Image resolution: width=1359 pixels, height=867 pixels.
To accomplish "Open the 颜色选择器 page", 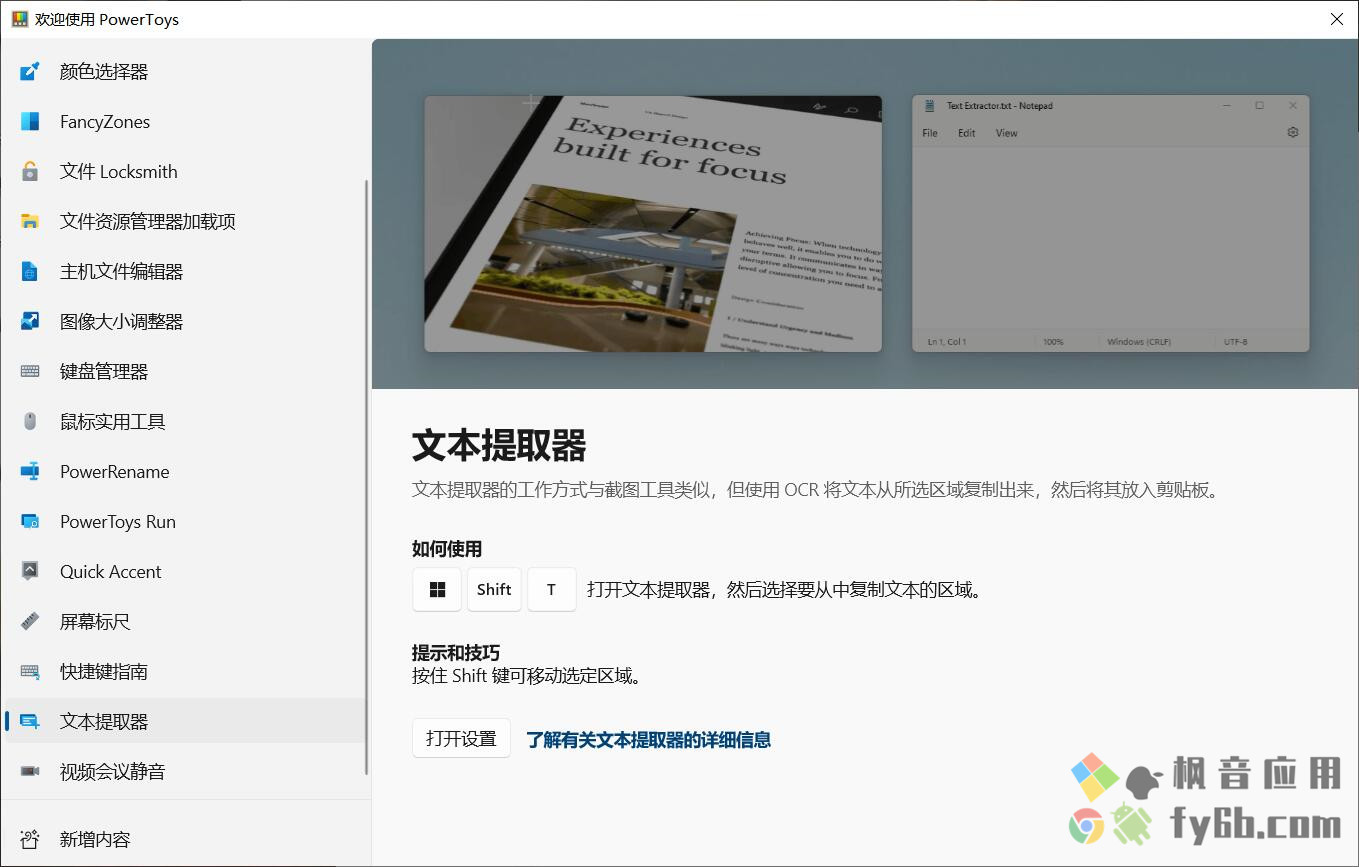I will tap(185, 71).
